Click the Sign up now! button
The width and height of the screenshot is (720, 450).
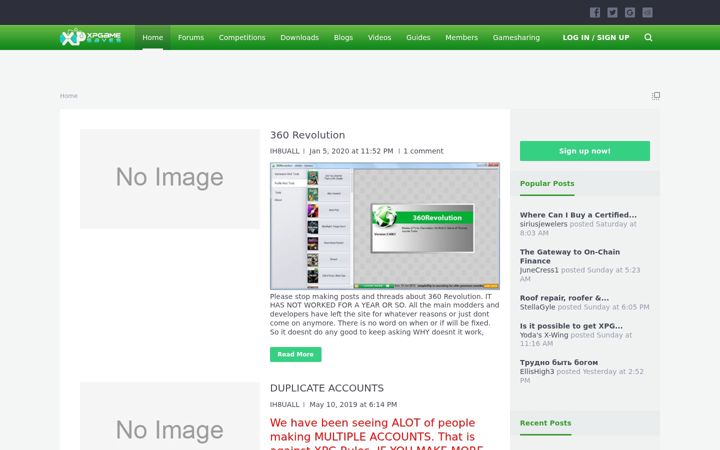(585, 151)
